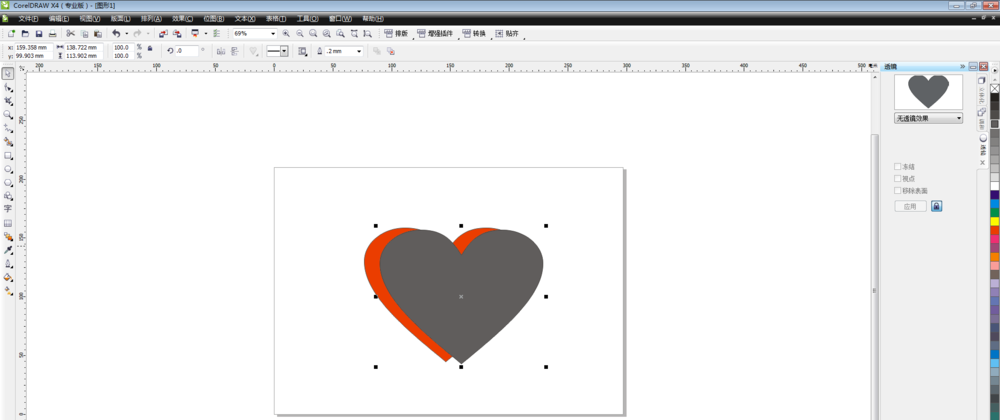Save the document with the floppy icon
Image resolution: width=1000 pixels, height=420 pixels.
39,33
